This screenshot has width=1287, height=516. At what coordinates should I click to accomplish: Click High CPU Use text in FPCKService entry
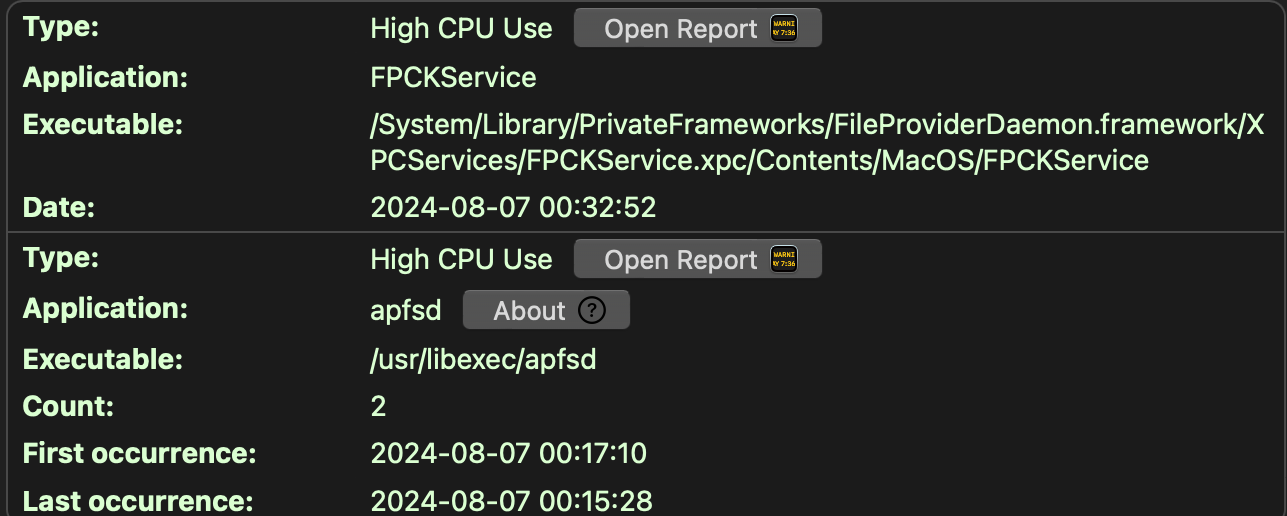[461, 29]
